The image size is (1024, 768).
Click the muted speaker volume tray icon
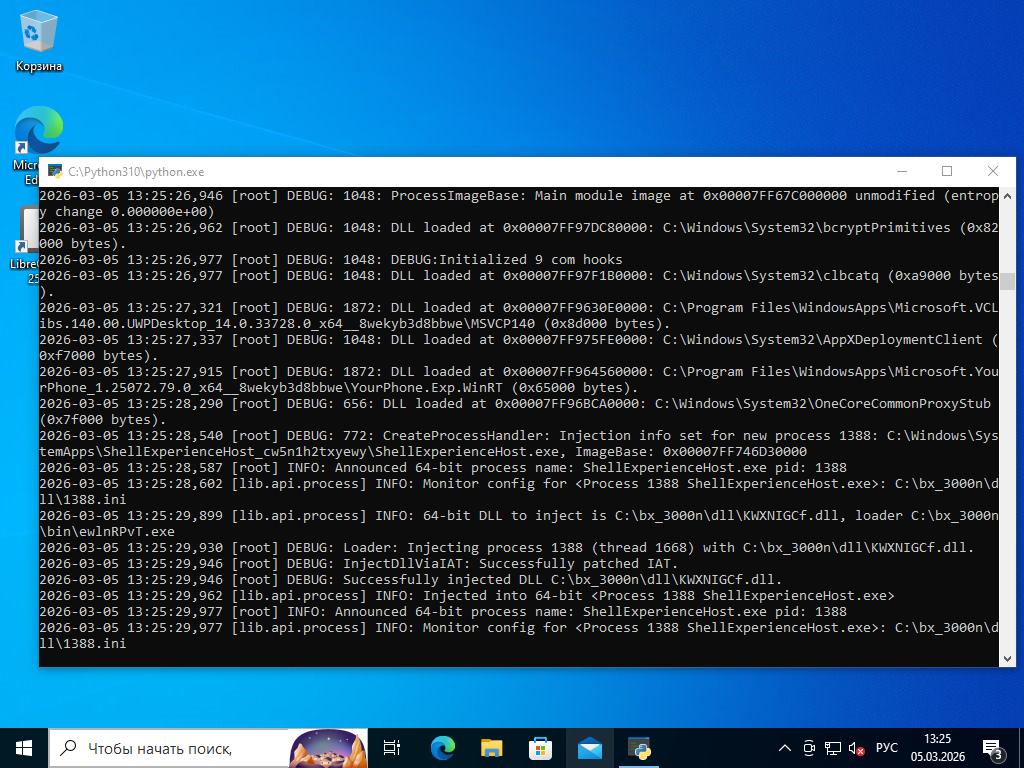856,748
